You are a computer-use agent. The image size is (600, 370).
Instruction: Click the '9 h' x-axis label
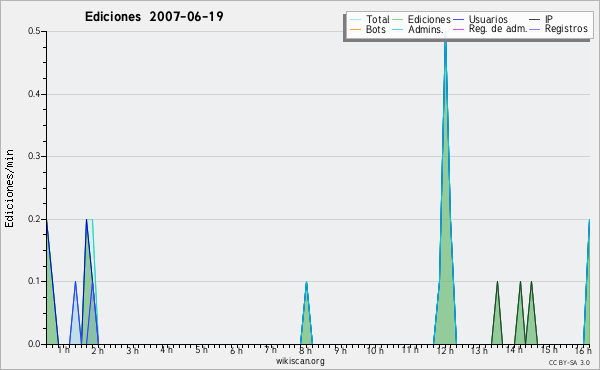pos(340,350)
